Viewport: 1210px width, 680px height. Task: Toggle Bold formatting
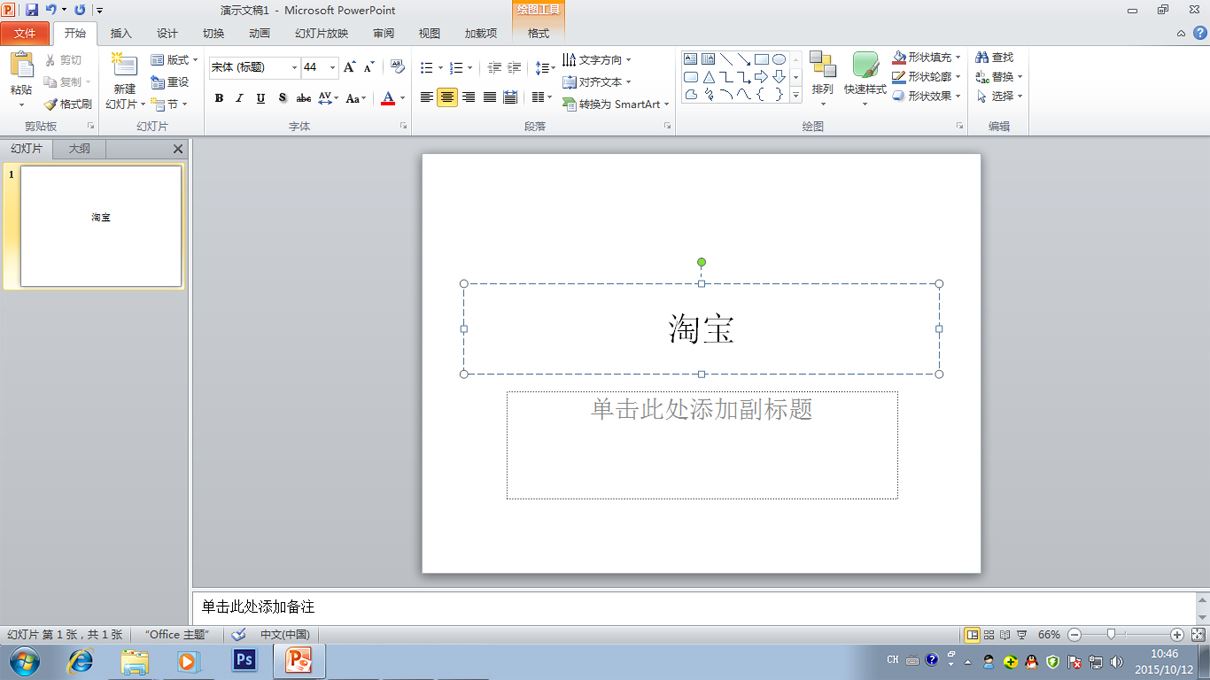(x=219, y=98)
